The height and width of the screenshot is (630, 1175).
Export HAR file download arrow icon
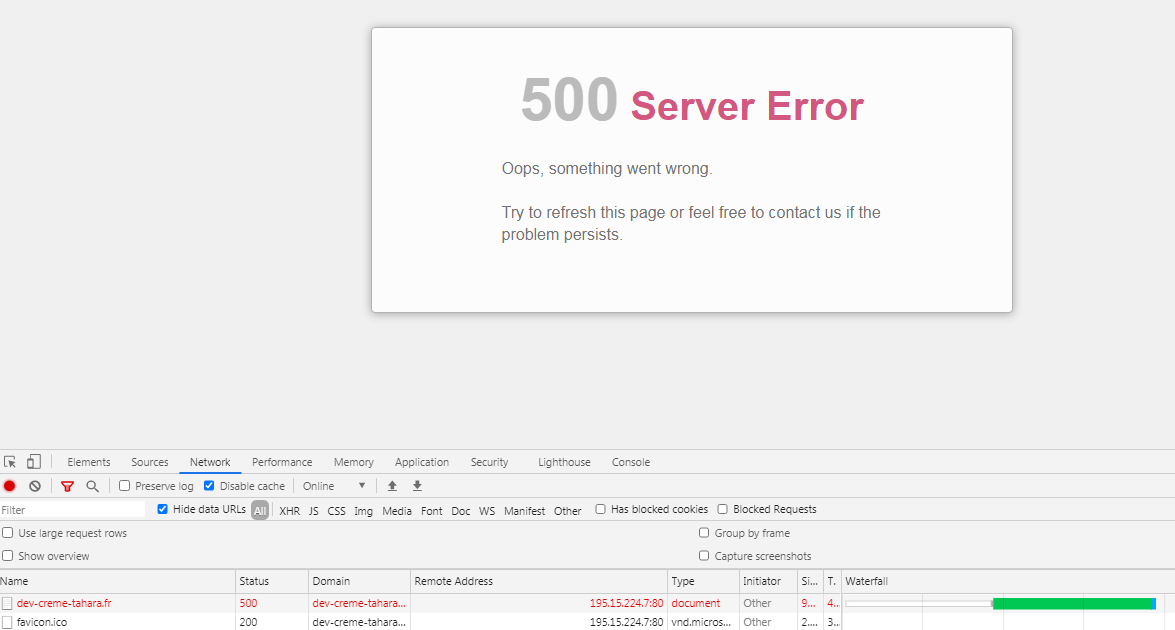pyautogui.click(x=417, y=486)
